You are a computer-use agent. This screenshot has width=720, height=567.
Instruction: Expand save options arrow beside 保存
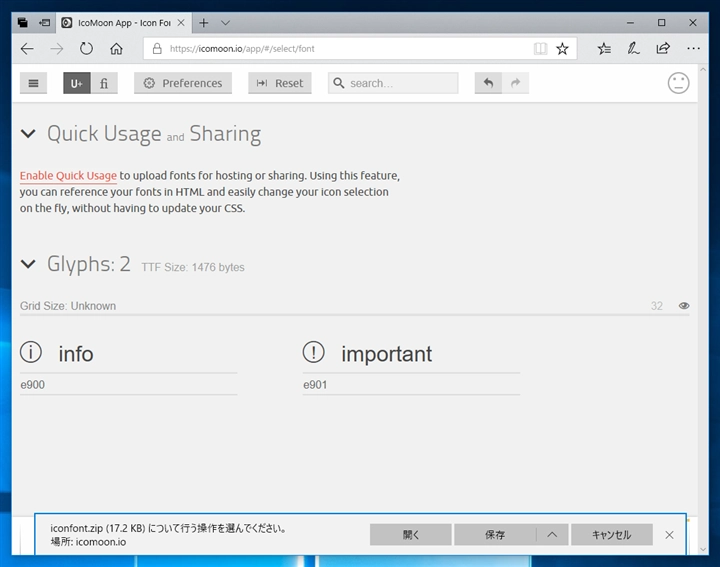552,534
